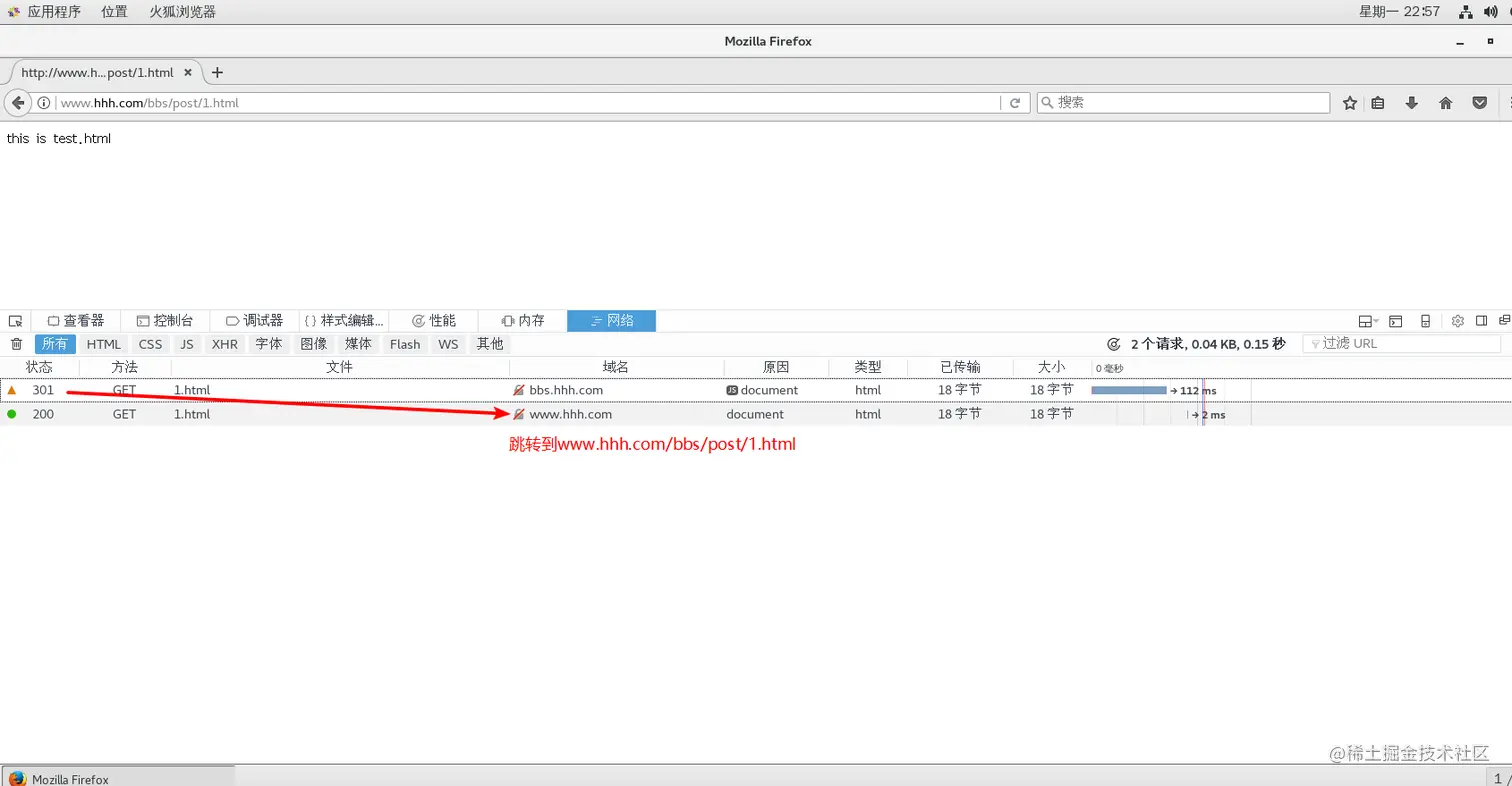
Task: Click the Mozilla Firefox taskbar button
Action: 118,777
